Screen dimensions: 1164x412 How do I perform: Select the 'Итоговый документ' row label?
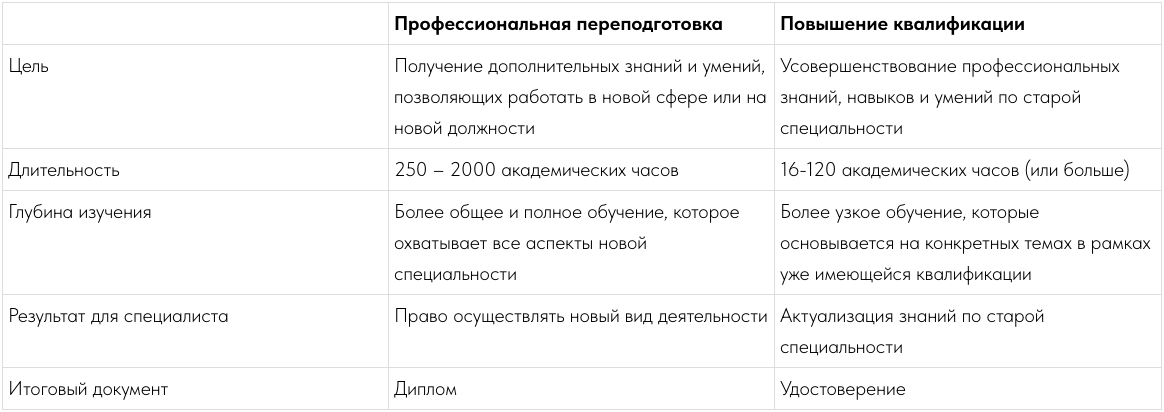coord(88,389)
